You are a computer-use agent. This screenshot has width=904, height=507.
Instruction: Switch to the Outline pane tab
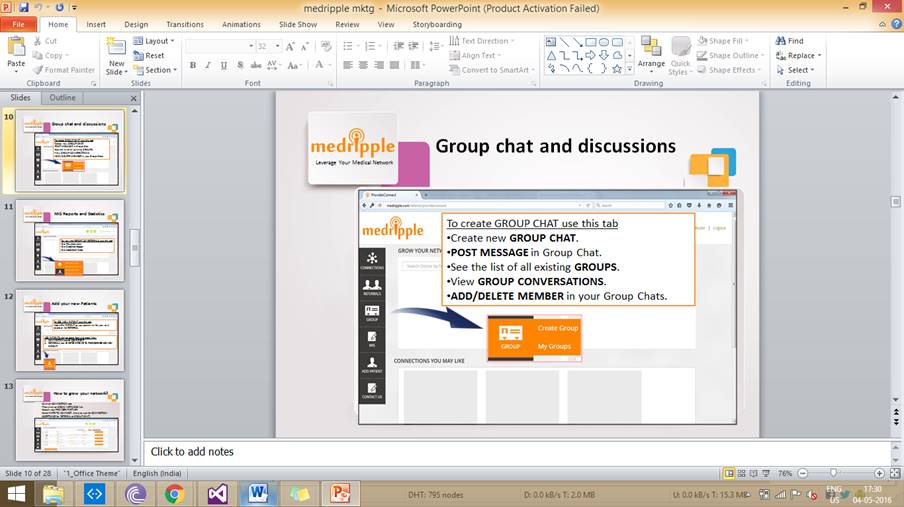pos(63,98)
